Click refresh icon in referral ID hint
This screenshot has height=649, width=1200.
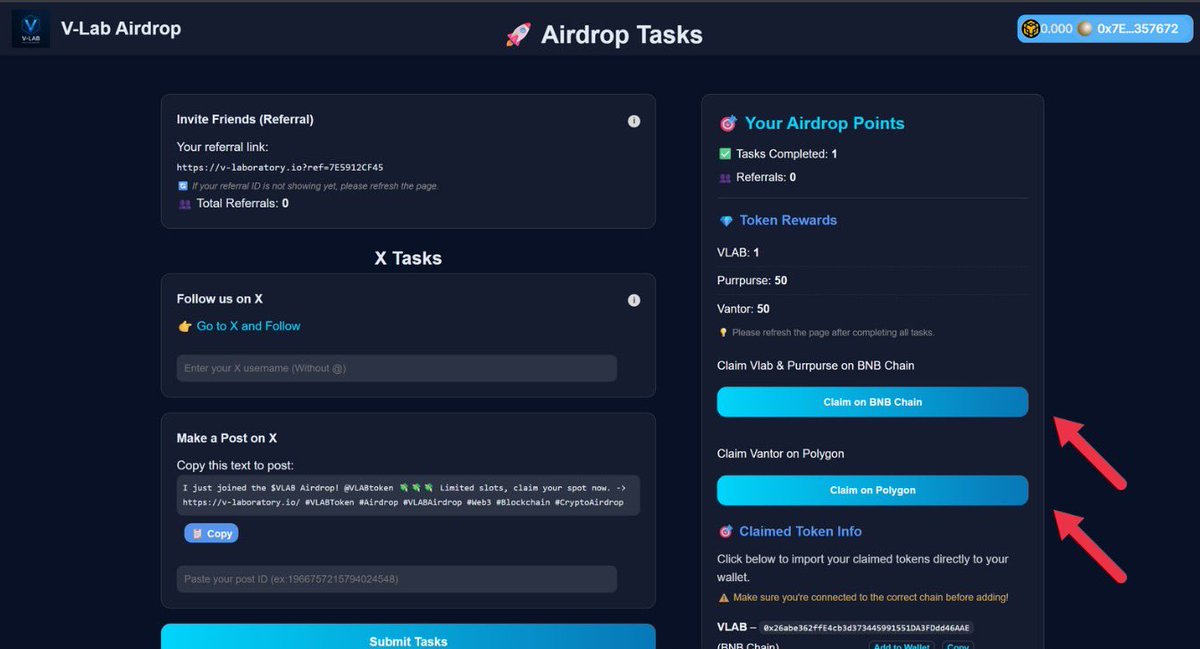click(181, 186)
